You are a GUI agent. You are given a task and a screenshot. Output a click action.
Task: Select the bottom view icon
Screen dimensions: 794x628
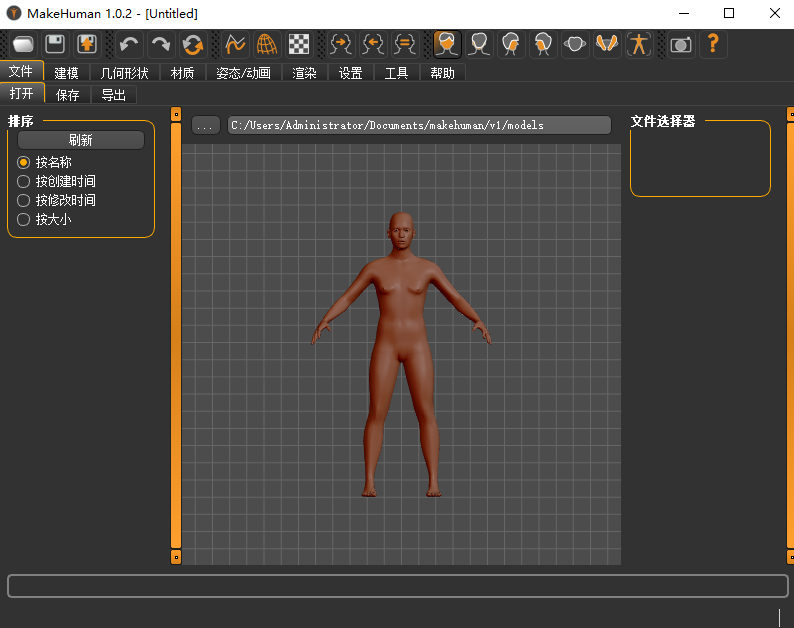point(607,45)
